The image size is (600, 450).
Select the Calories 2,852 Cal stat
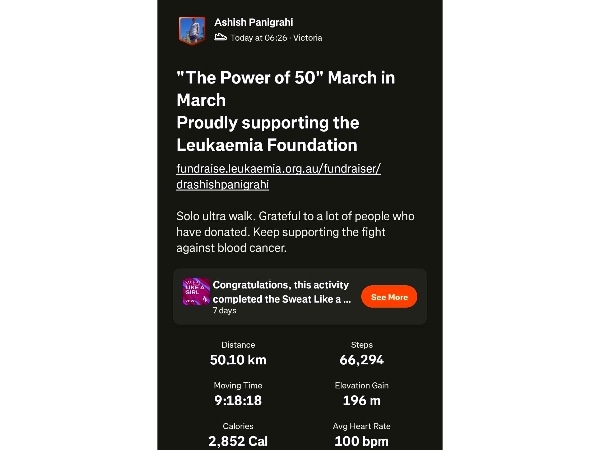(238, 434)
